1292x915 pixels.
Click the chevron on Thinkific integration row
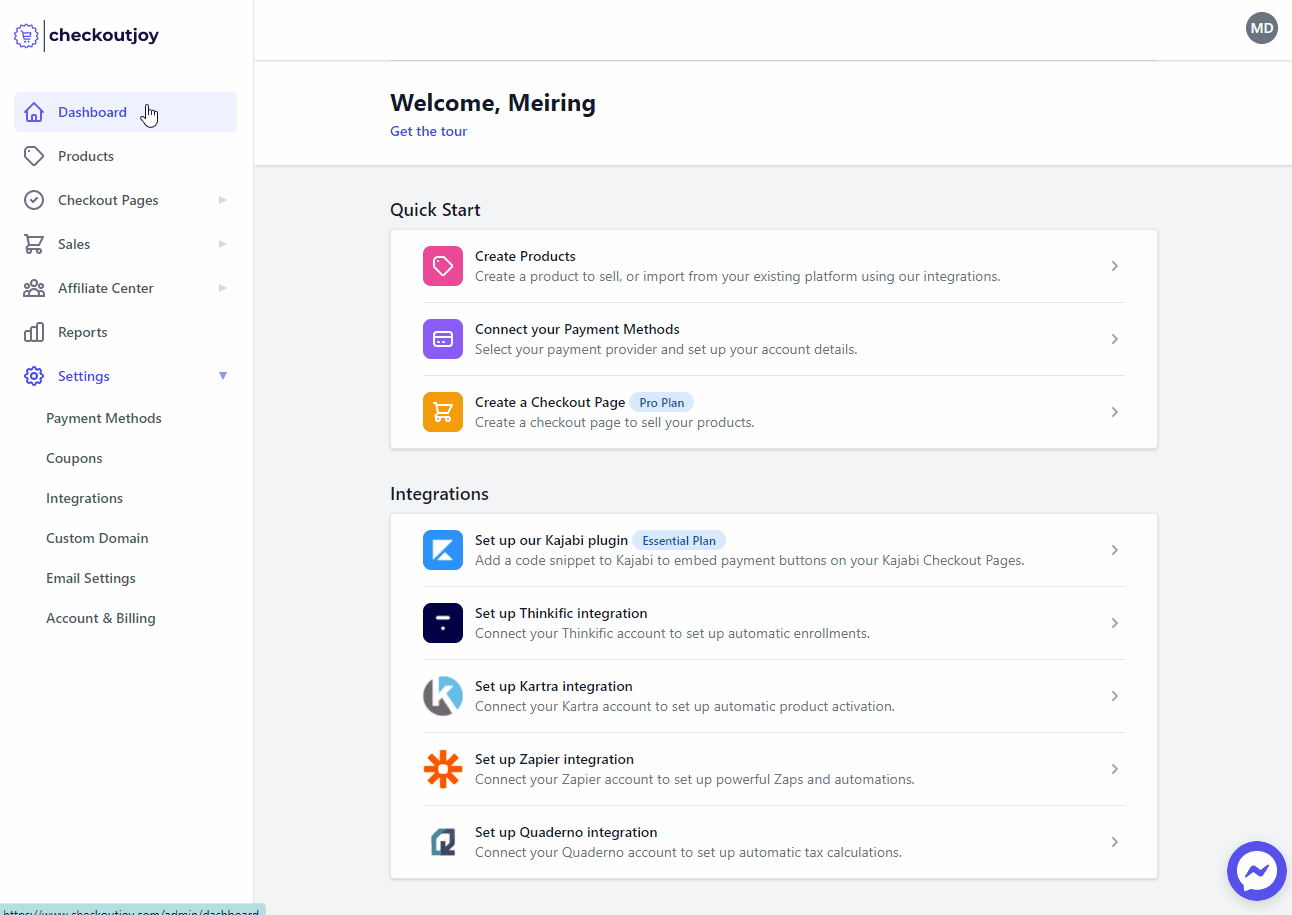(1114, 623)
